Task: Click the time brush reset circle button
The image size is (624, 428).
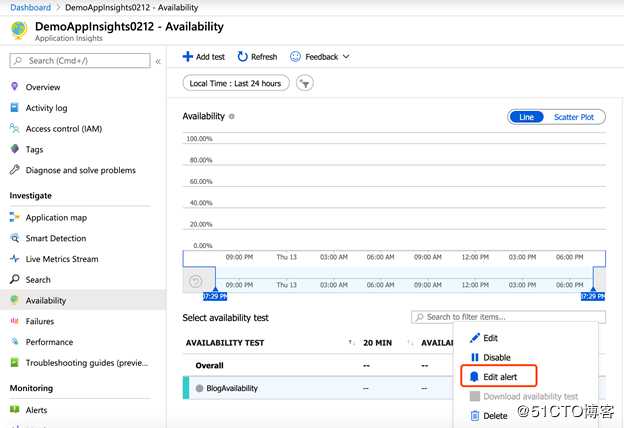Action: [195, 281]
